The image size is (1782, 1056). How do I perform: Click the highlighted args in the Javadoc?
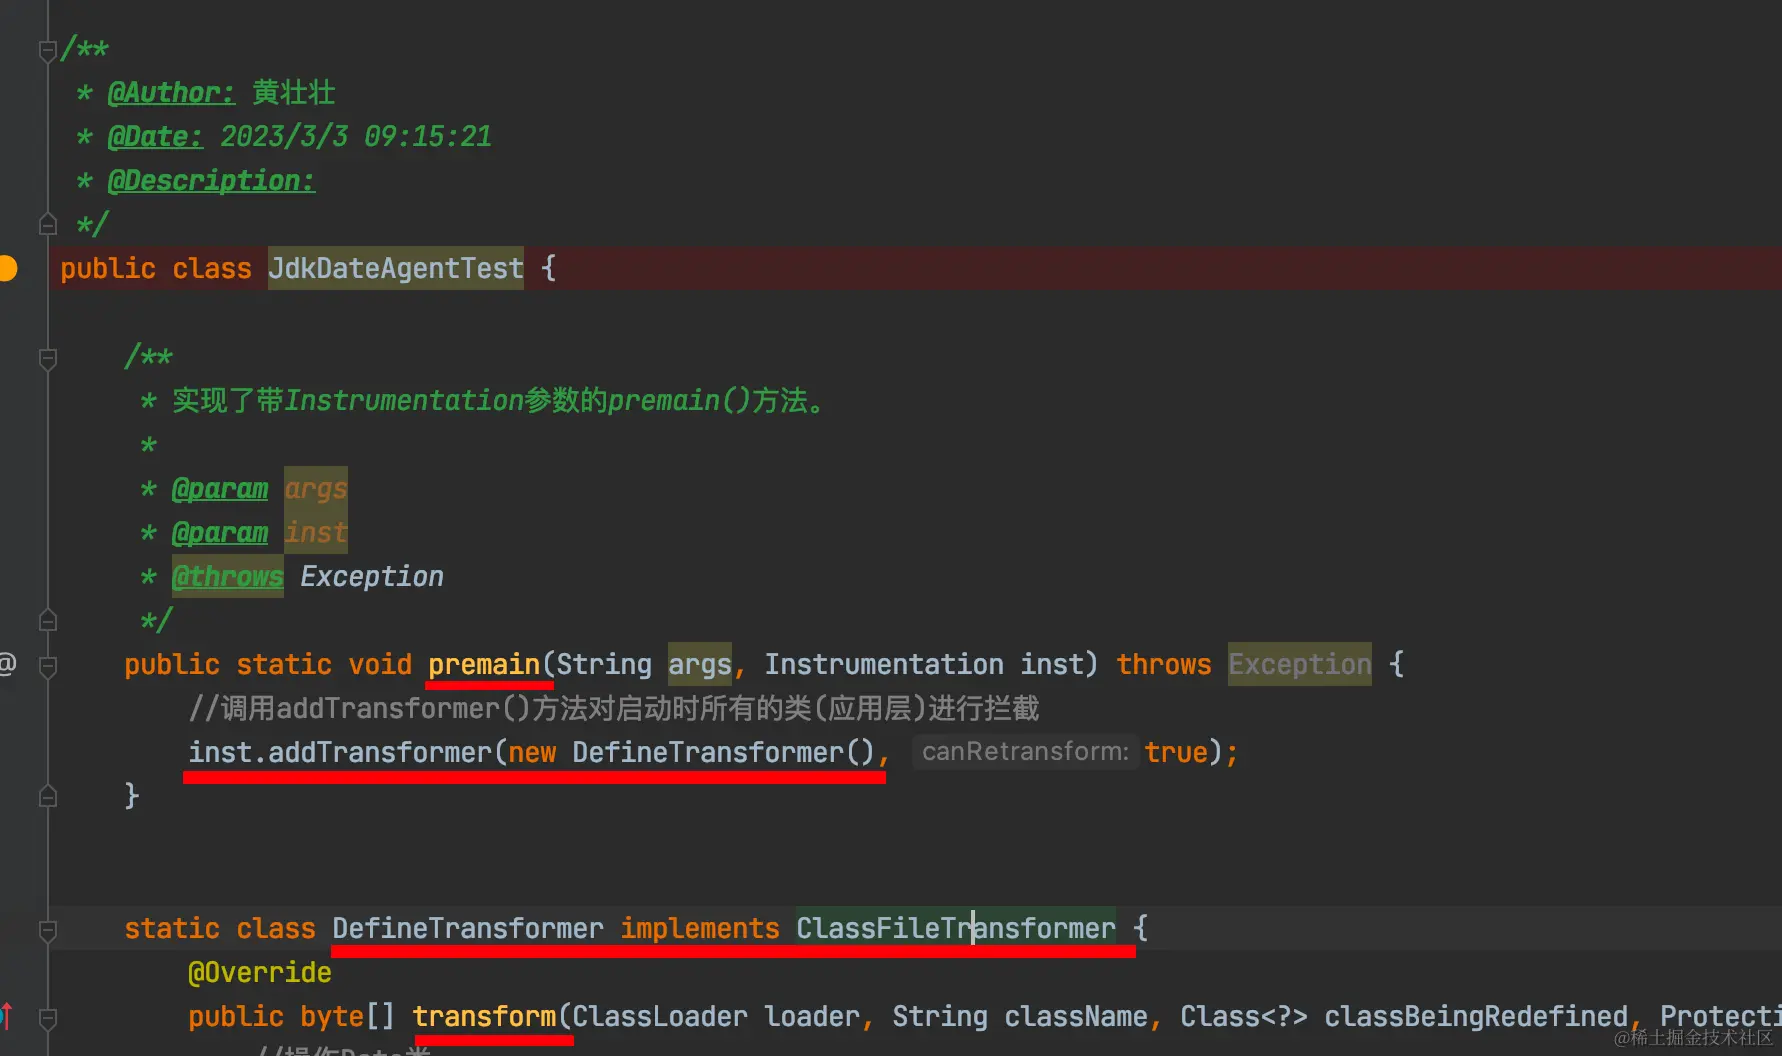(316, 489)
